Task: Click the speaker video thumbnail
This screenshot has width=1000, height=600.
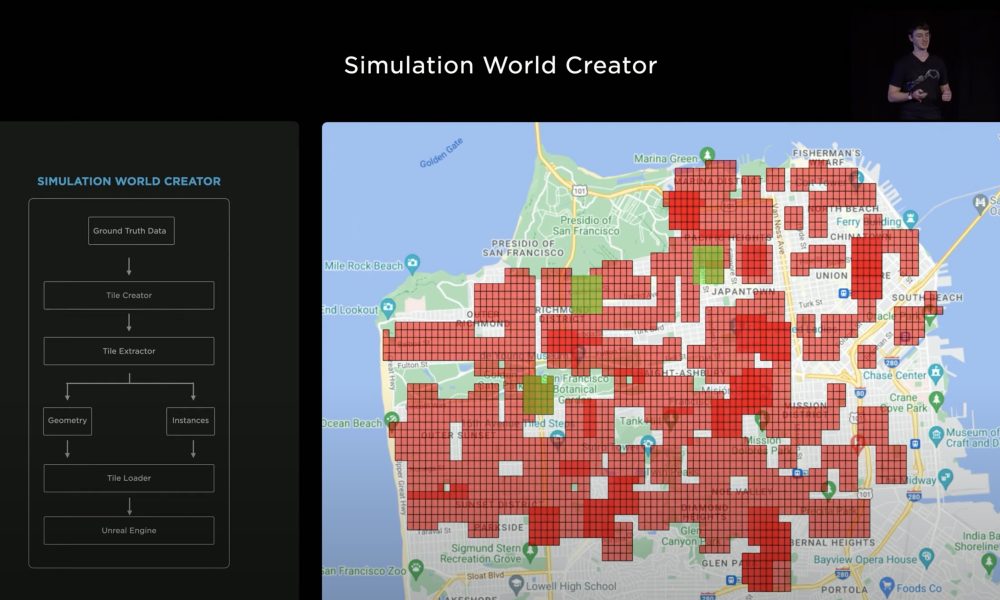Action: pos(925,67)
